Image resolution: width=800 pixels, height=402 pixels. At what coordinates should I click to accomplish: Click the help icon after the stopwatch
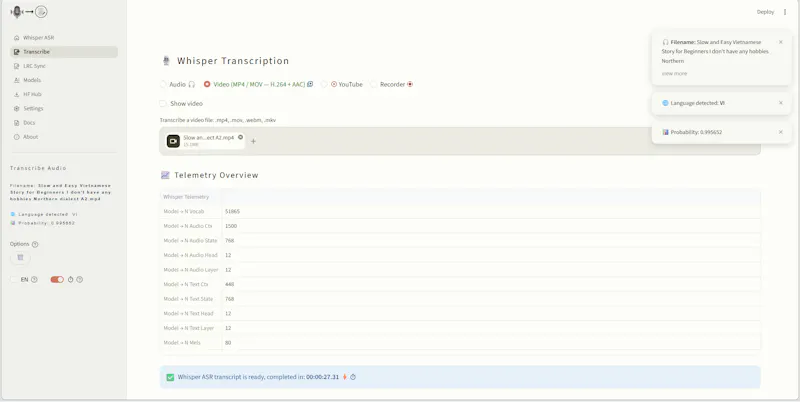(x=80, y=280)
